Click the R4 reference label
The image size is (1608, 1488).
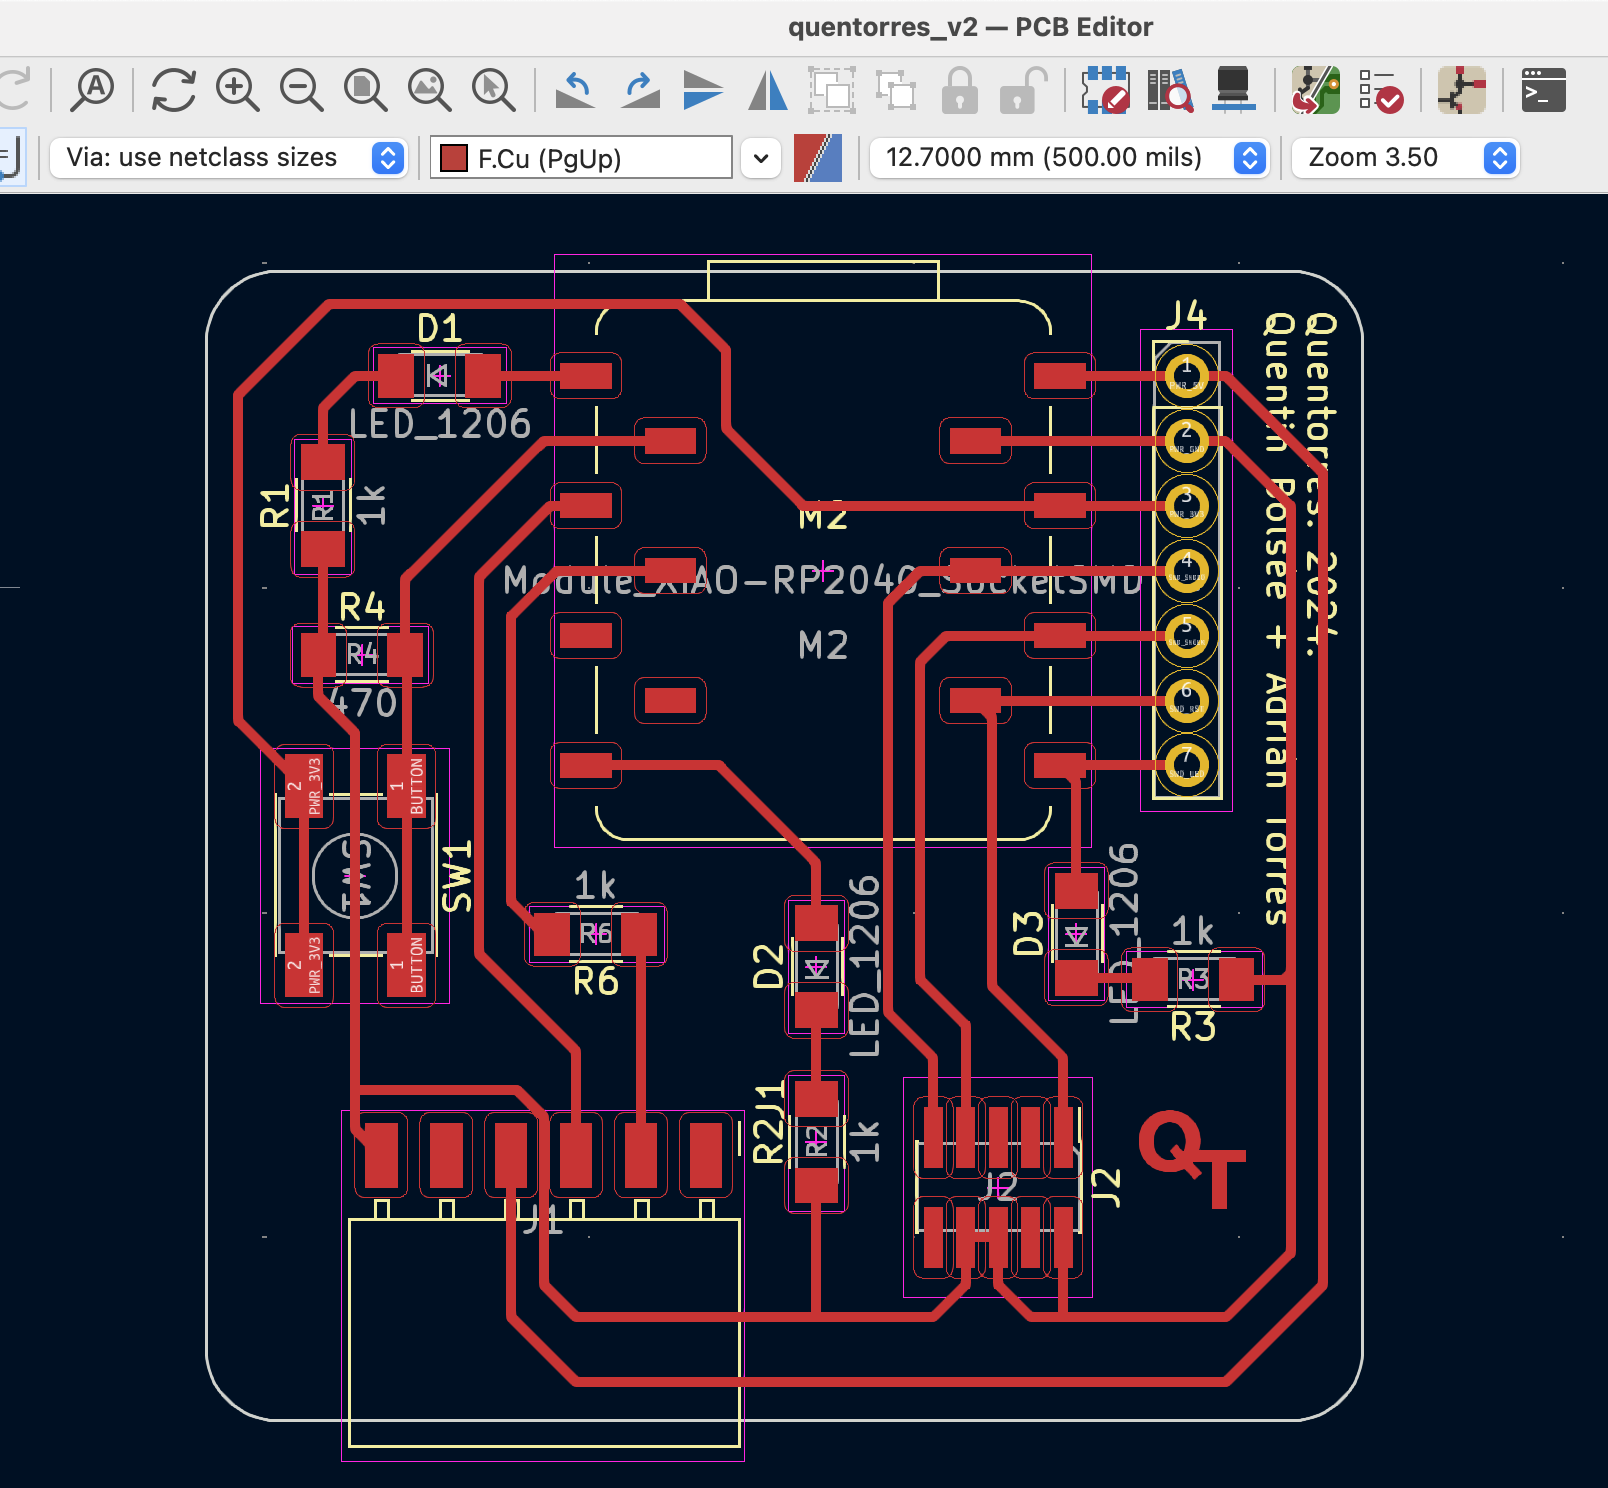tap(362, 607)
